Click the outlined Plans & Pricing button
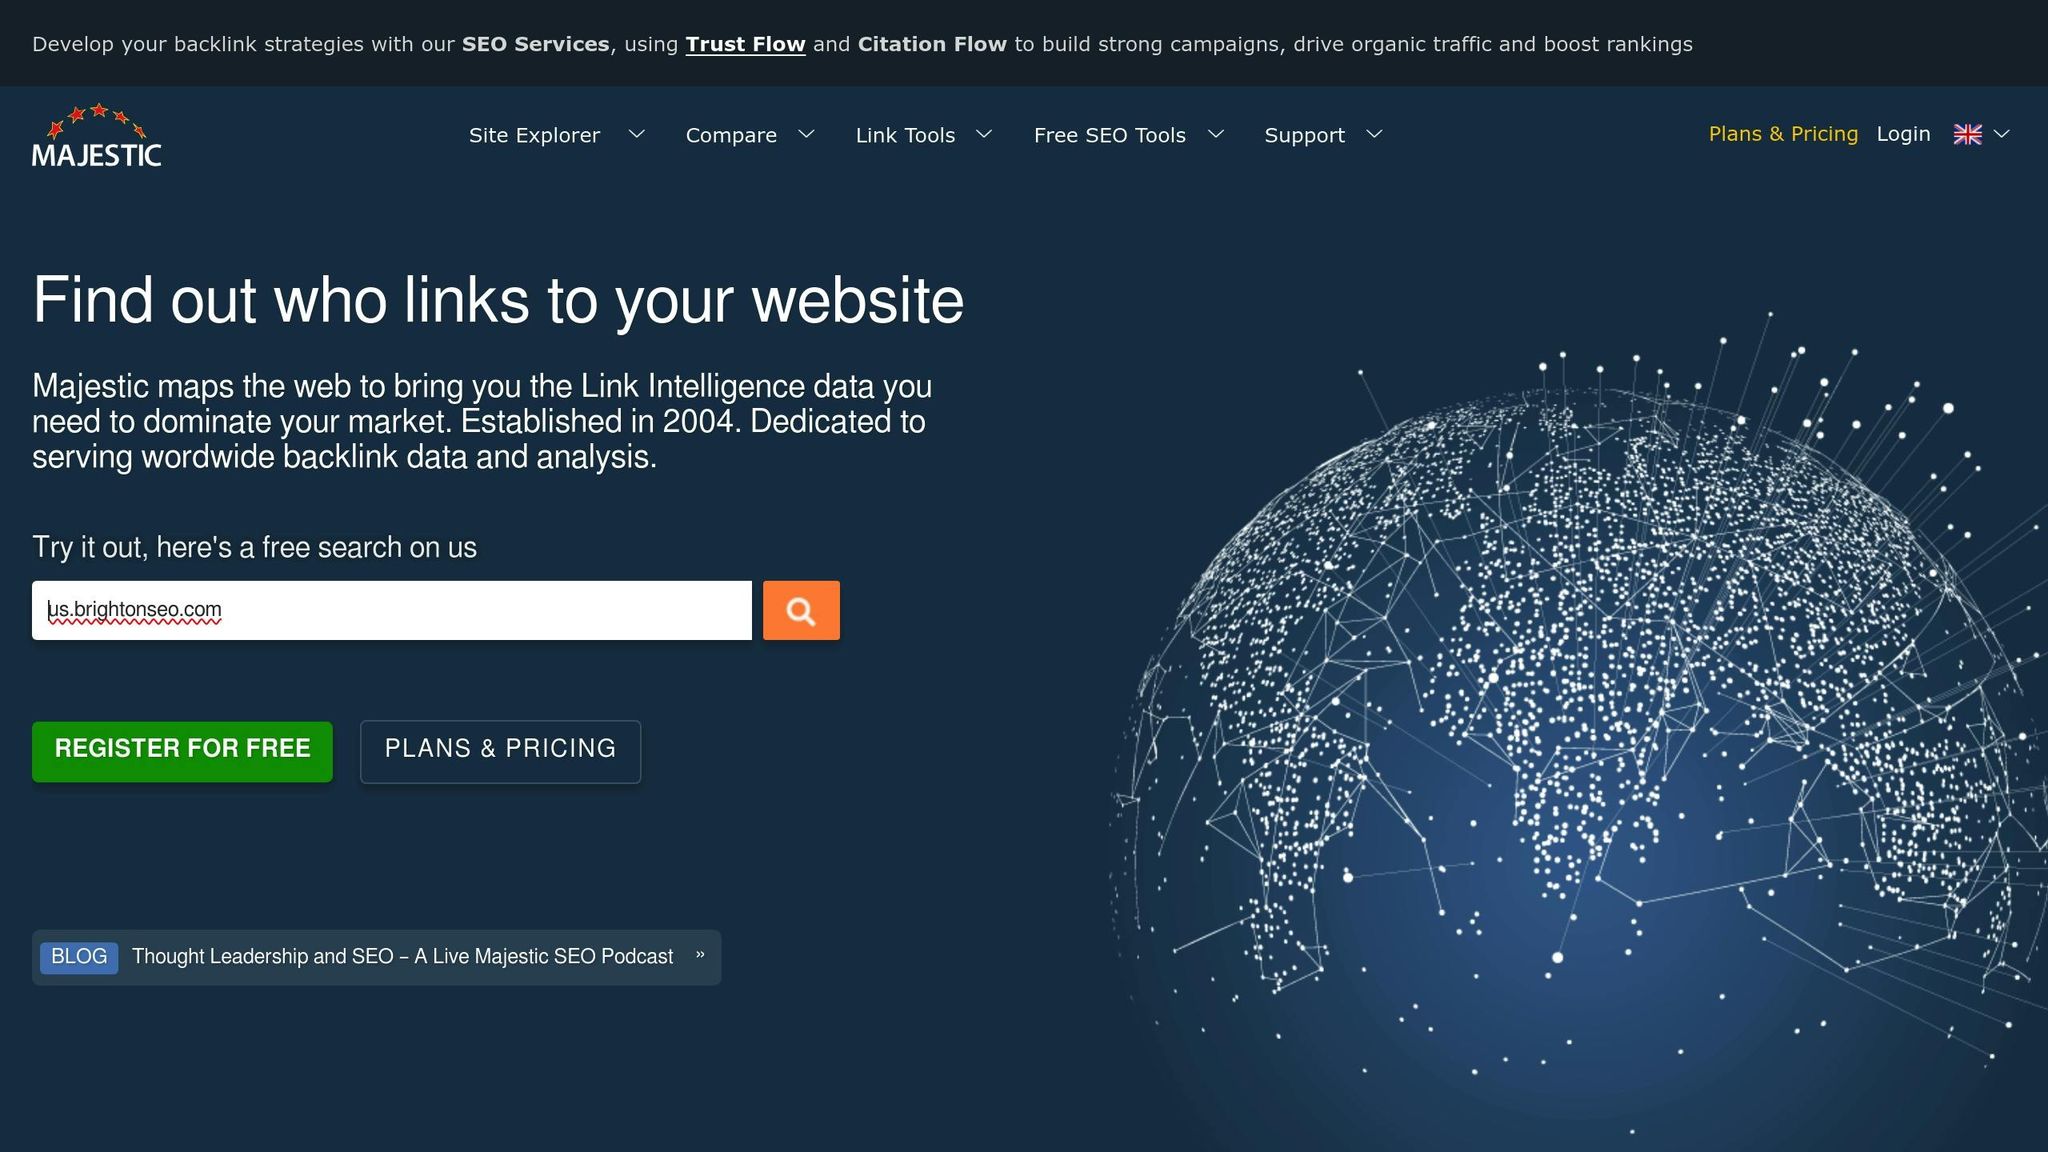Viewport: 2048px width, 1152px height. 500,750
